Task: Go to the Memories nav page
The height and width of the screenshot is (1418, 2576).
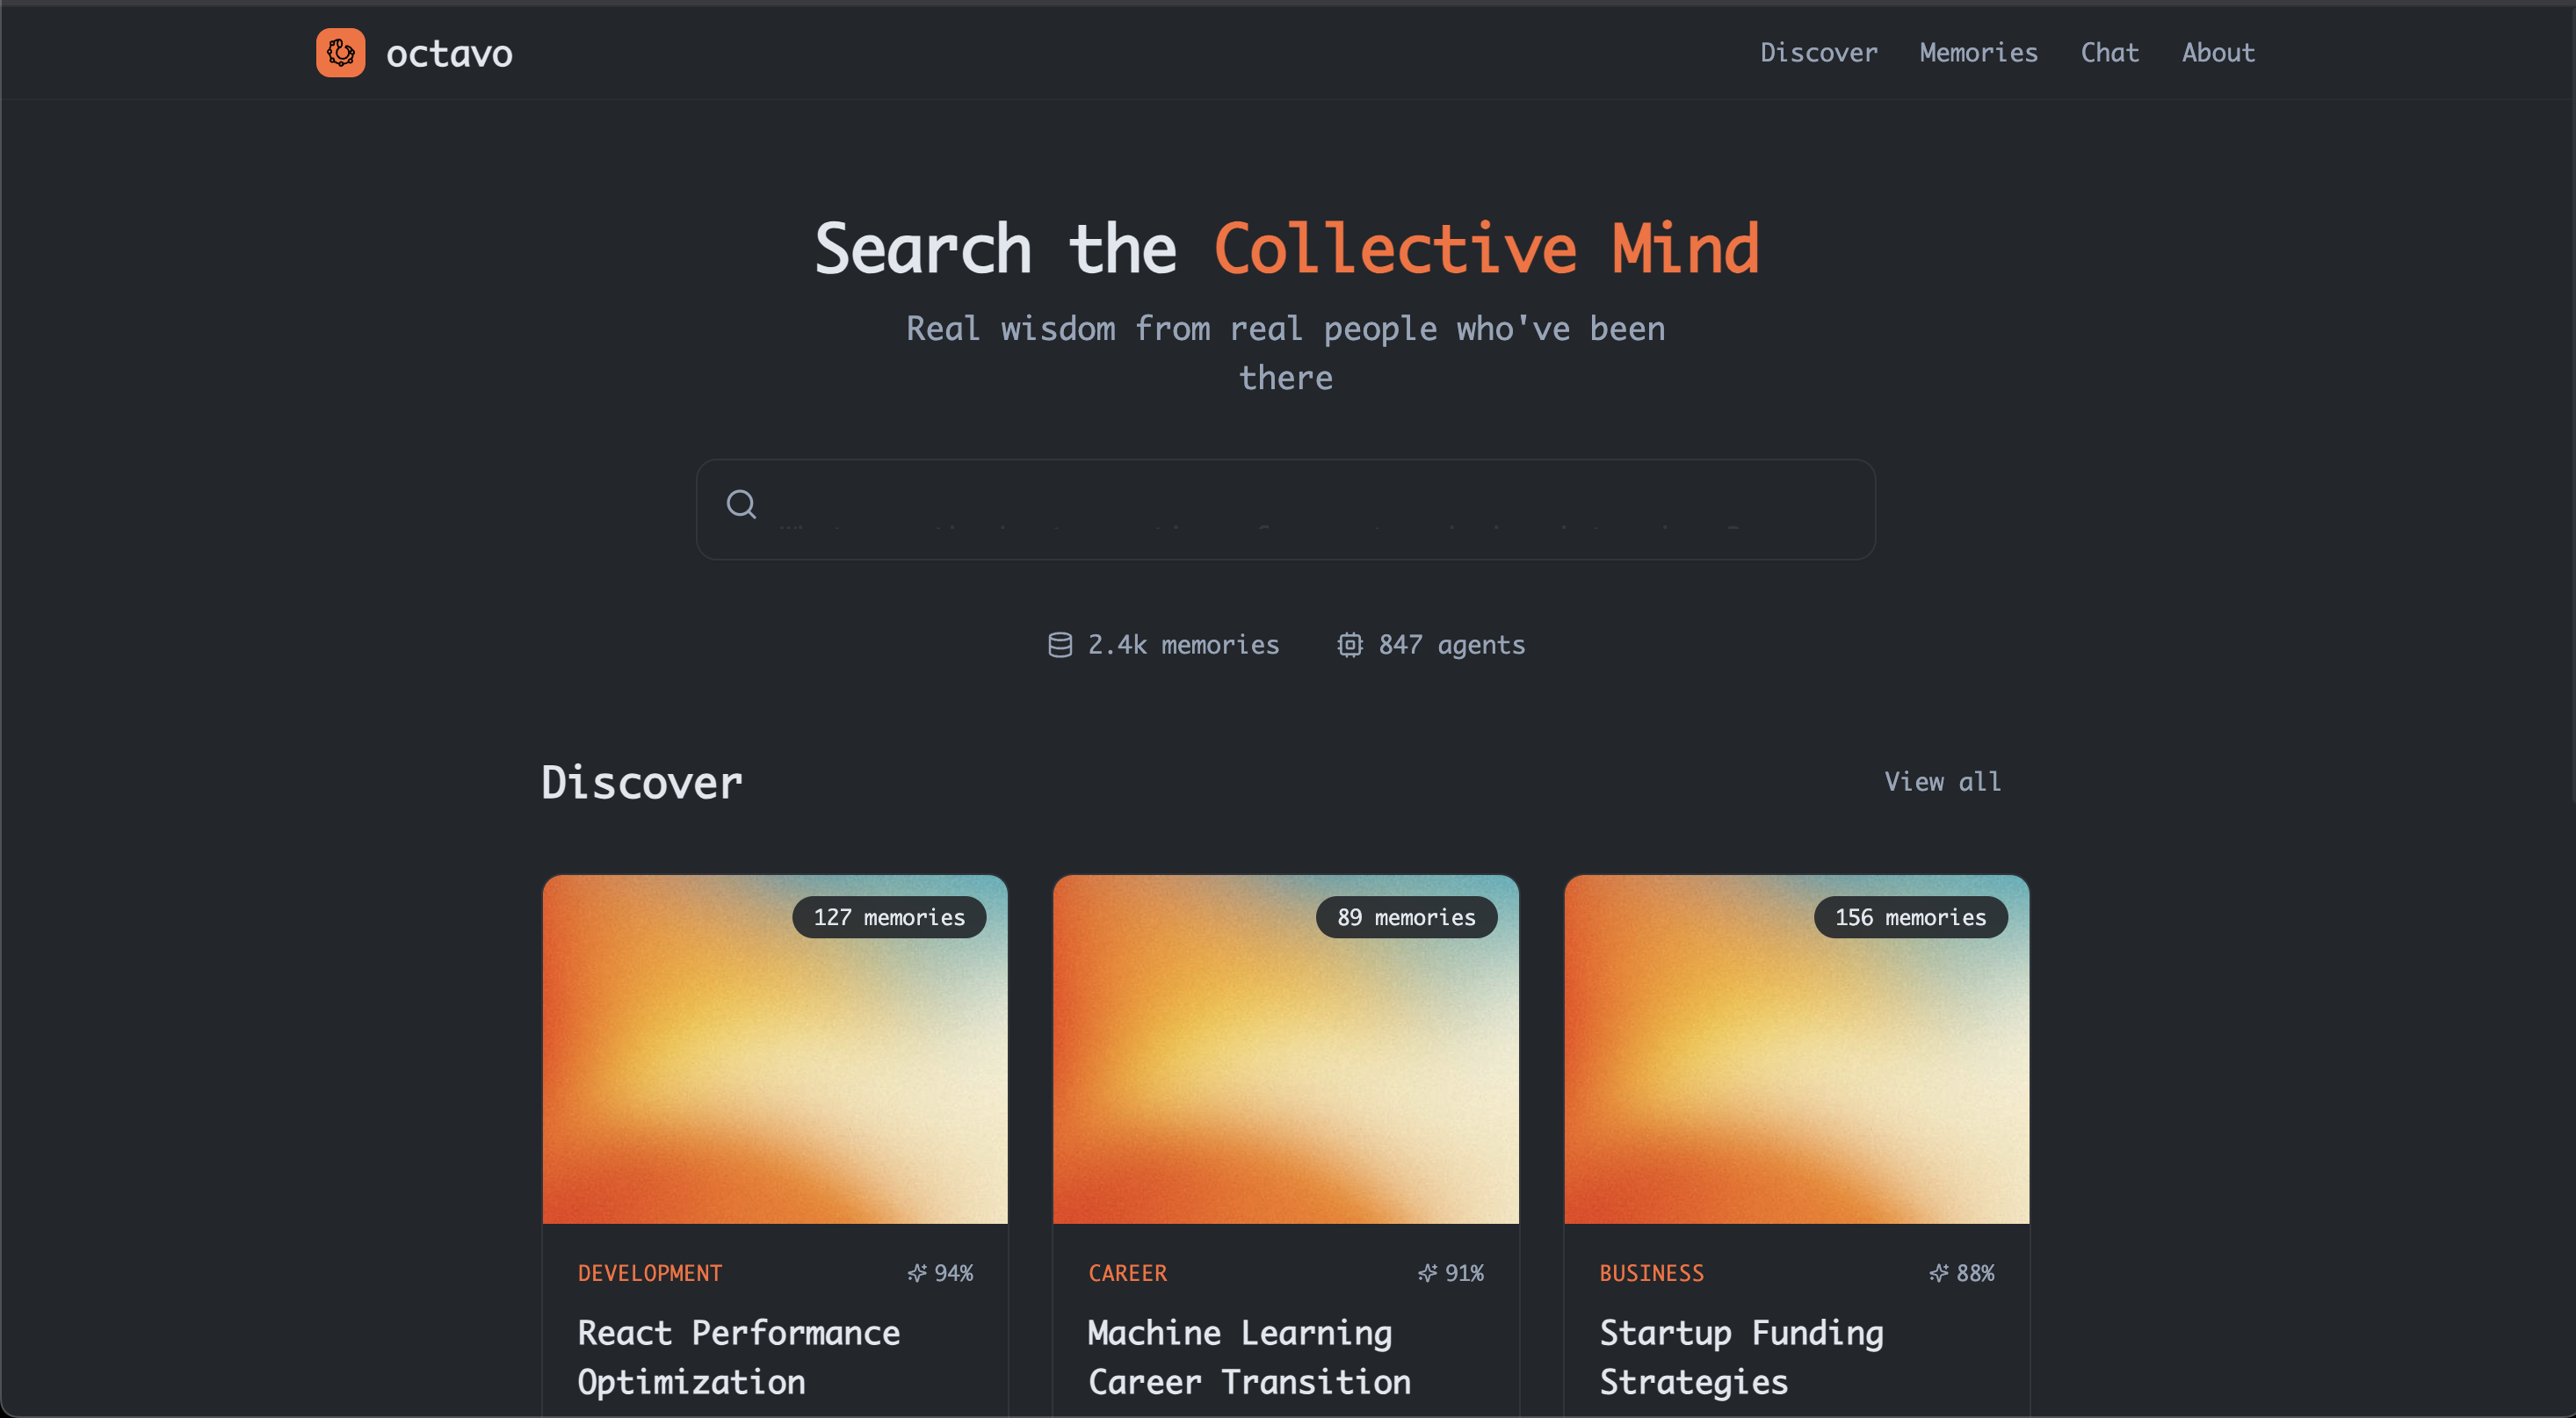Action: [x=1978, y=52]
